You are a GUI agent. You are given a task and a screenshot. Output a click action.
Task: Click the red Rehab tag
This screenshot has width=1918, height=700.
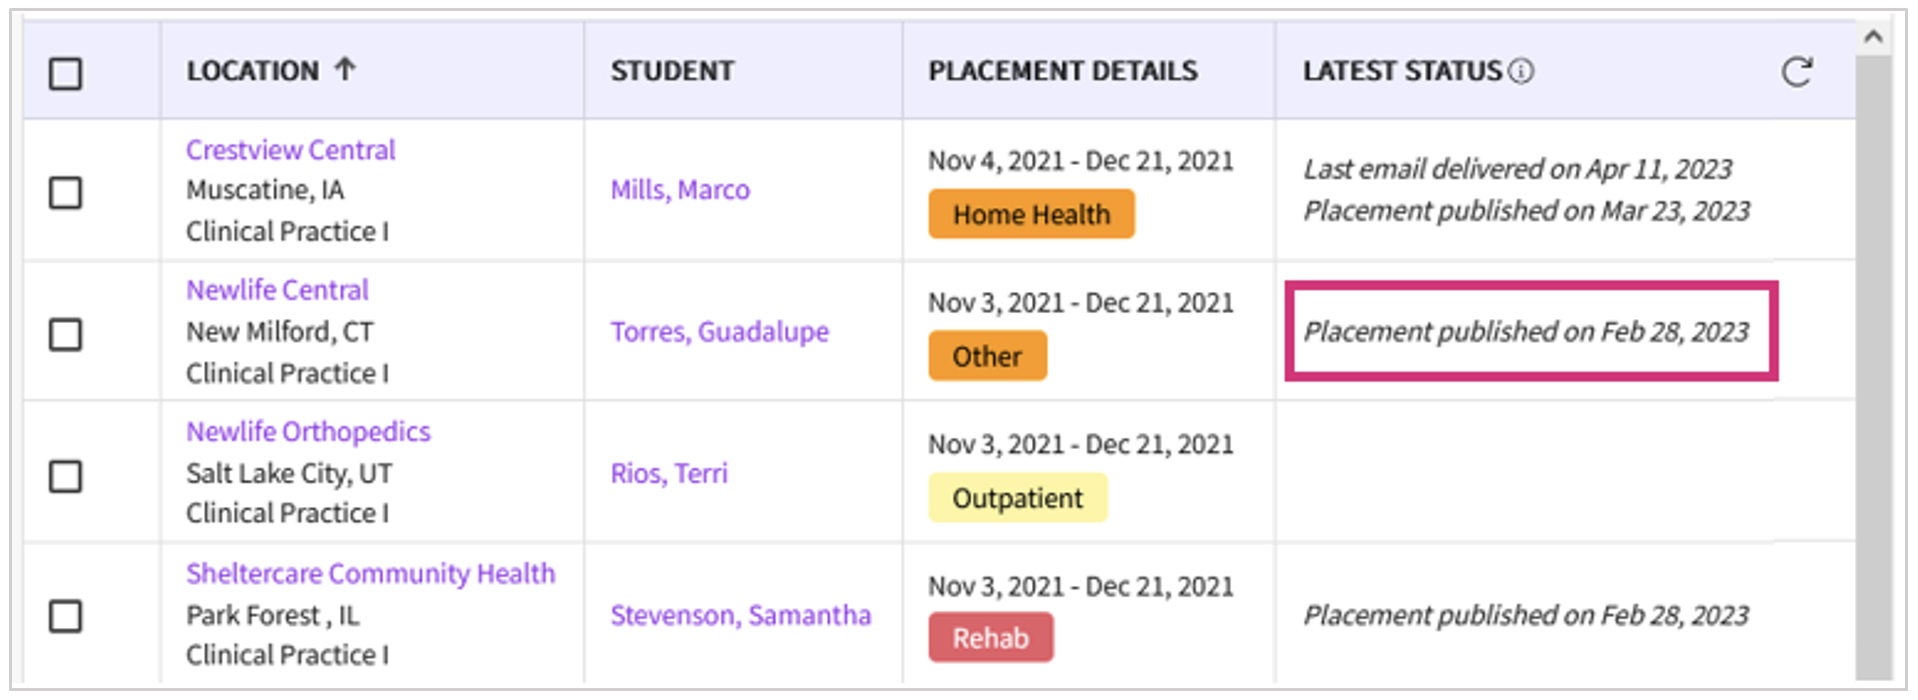[990, 638]
